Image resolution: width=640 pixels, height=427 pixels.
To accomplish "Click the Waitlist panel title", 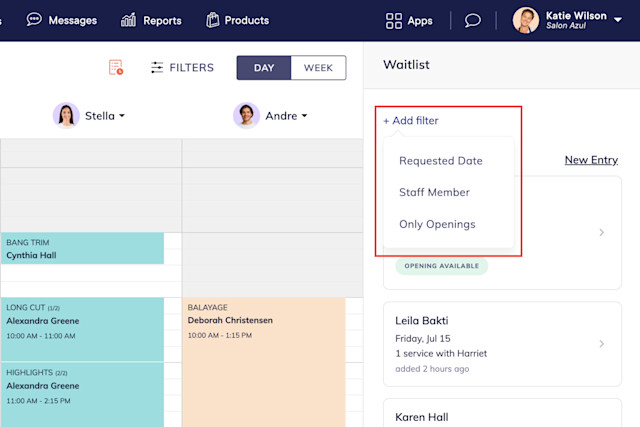I will (406, 64).
